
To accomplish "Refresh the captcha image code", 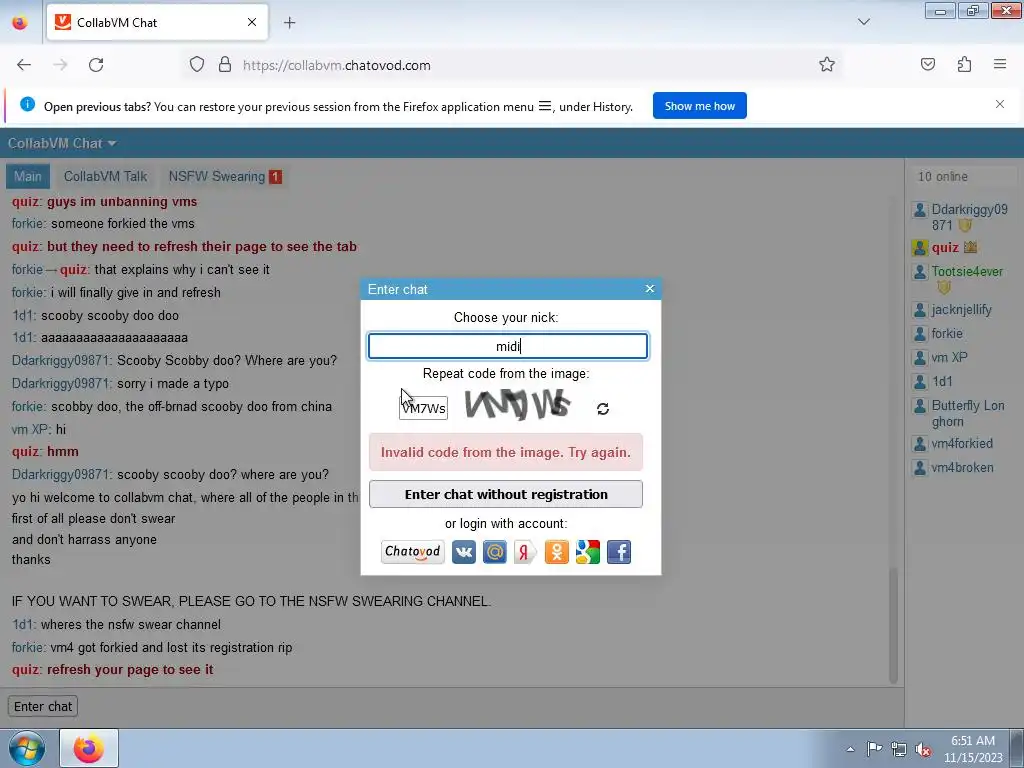I will click(603, 409).
